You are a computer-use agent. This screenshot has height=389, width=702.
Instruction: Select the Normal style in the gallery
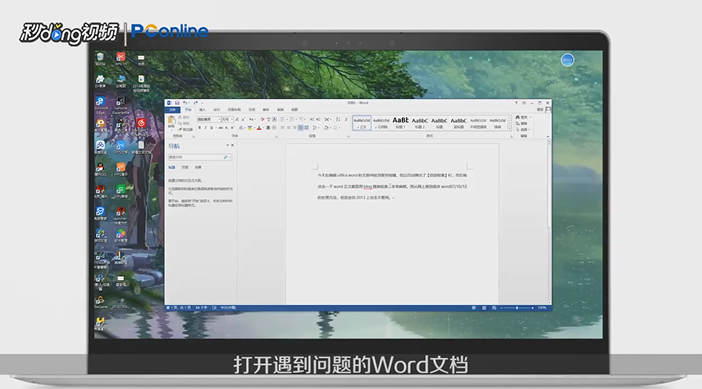[x=362, y=123]
